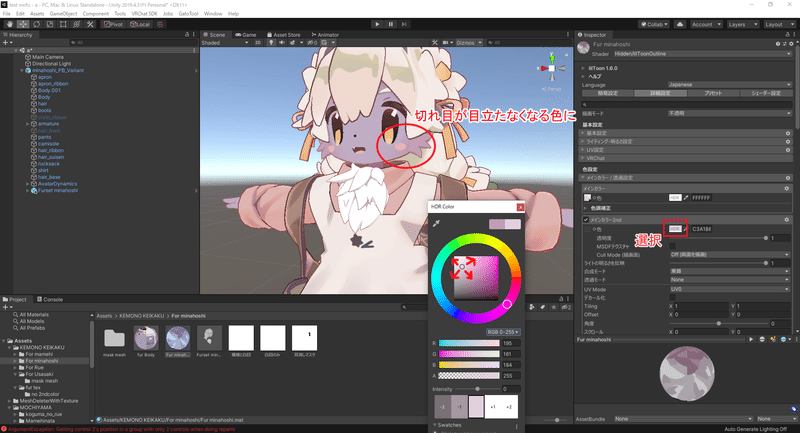Open the Layout dropdown
This screenshot has height=433, width=800.
(x=778, y=24)
